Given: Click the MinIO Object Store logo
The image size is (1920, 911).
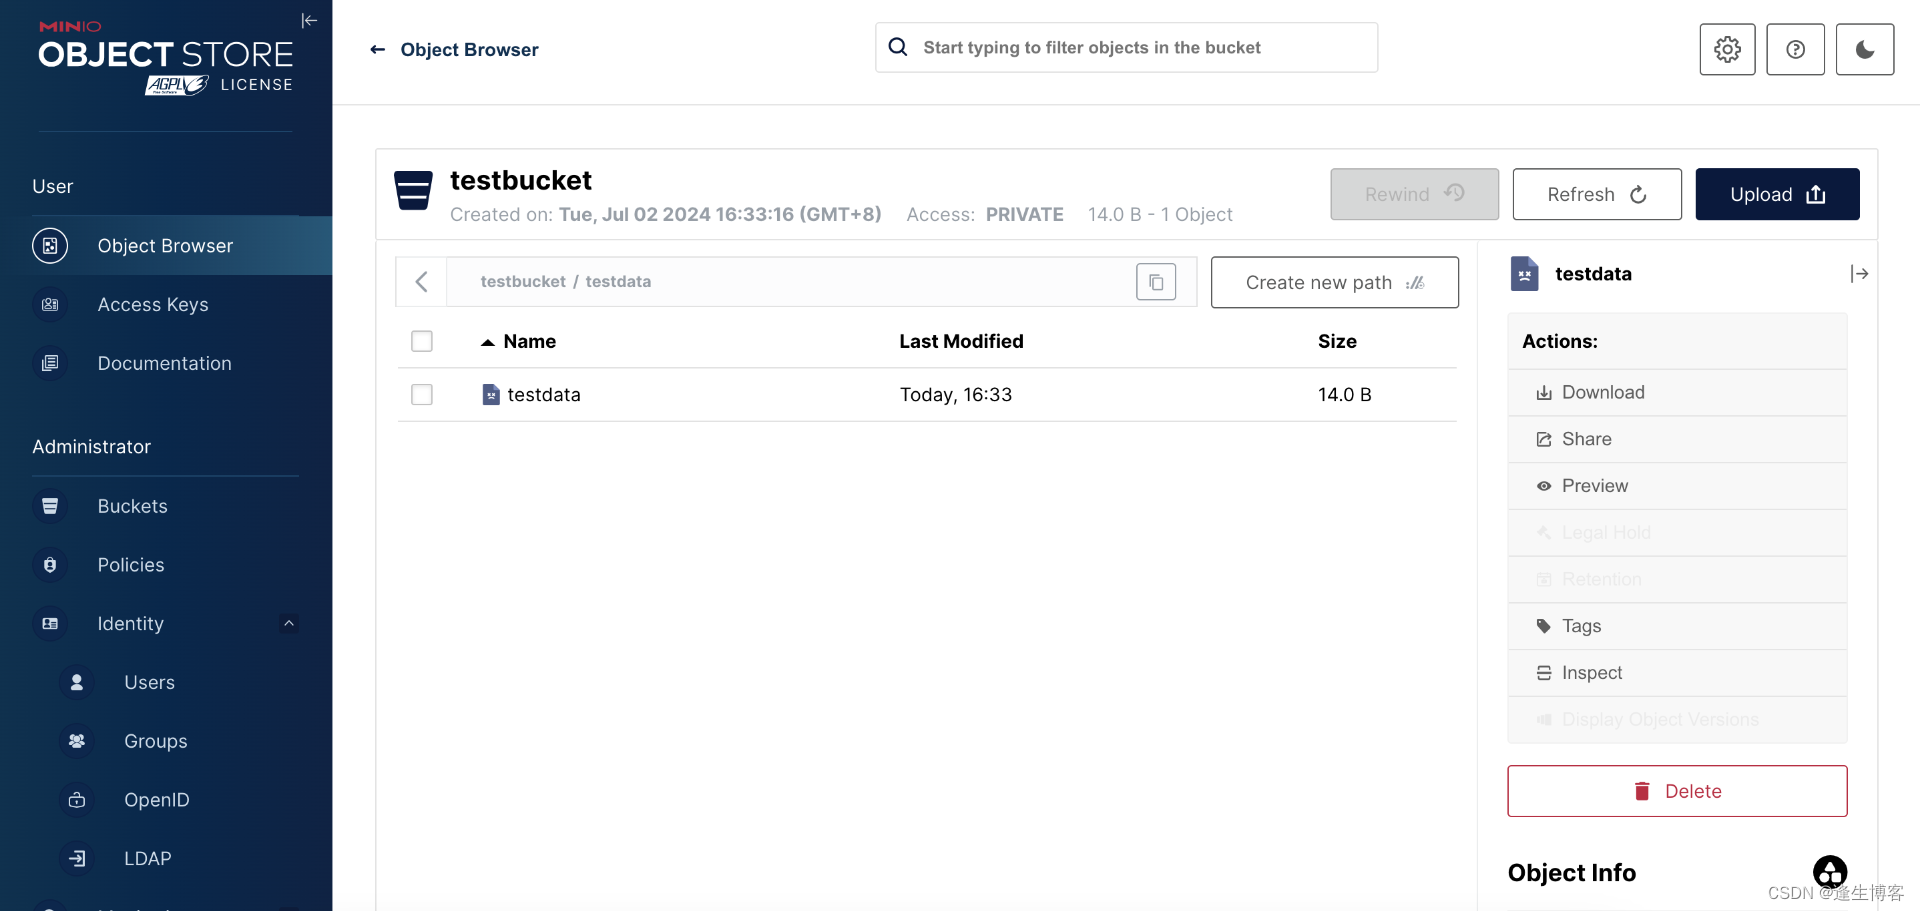Looking at the screenshot, I should click(x=166, y=57).
